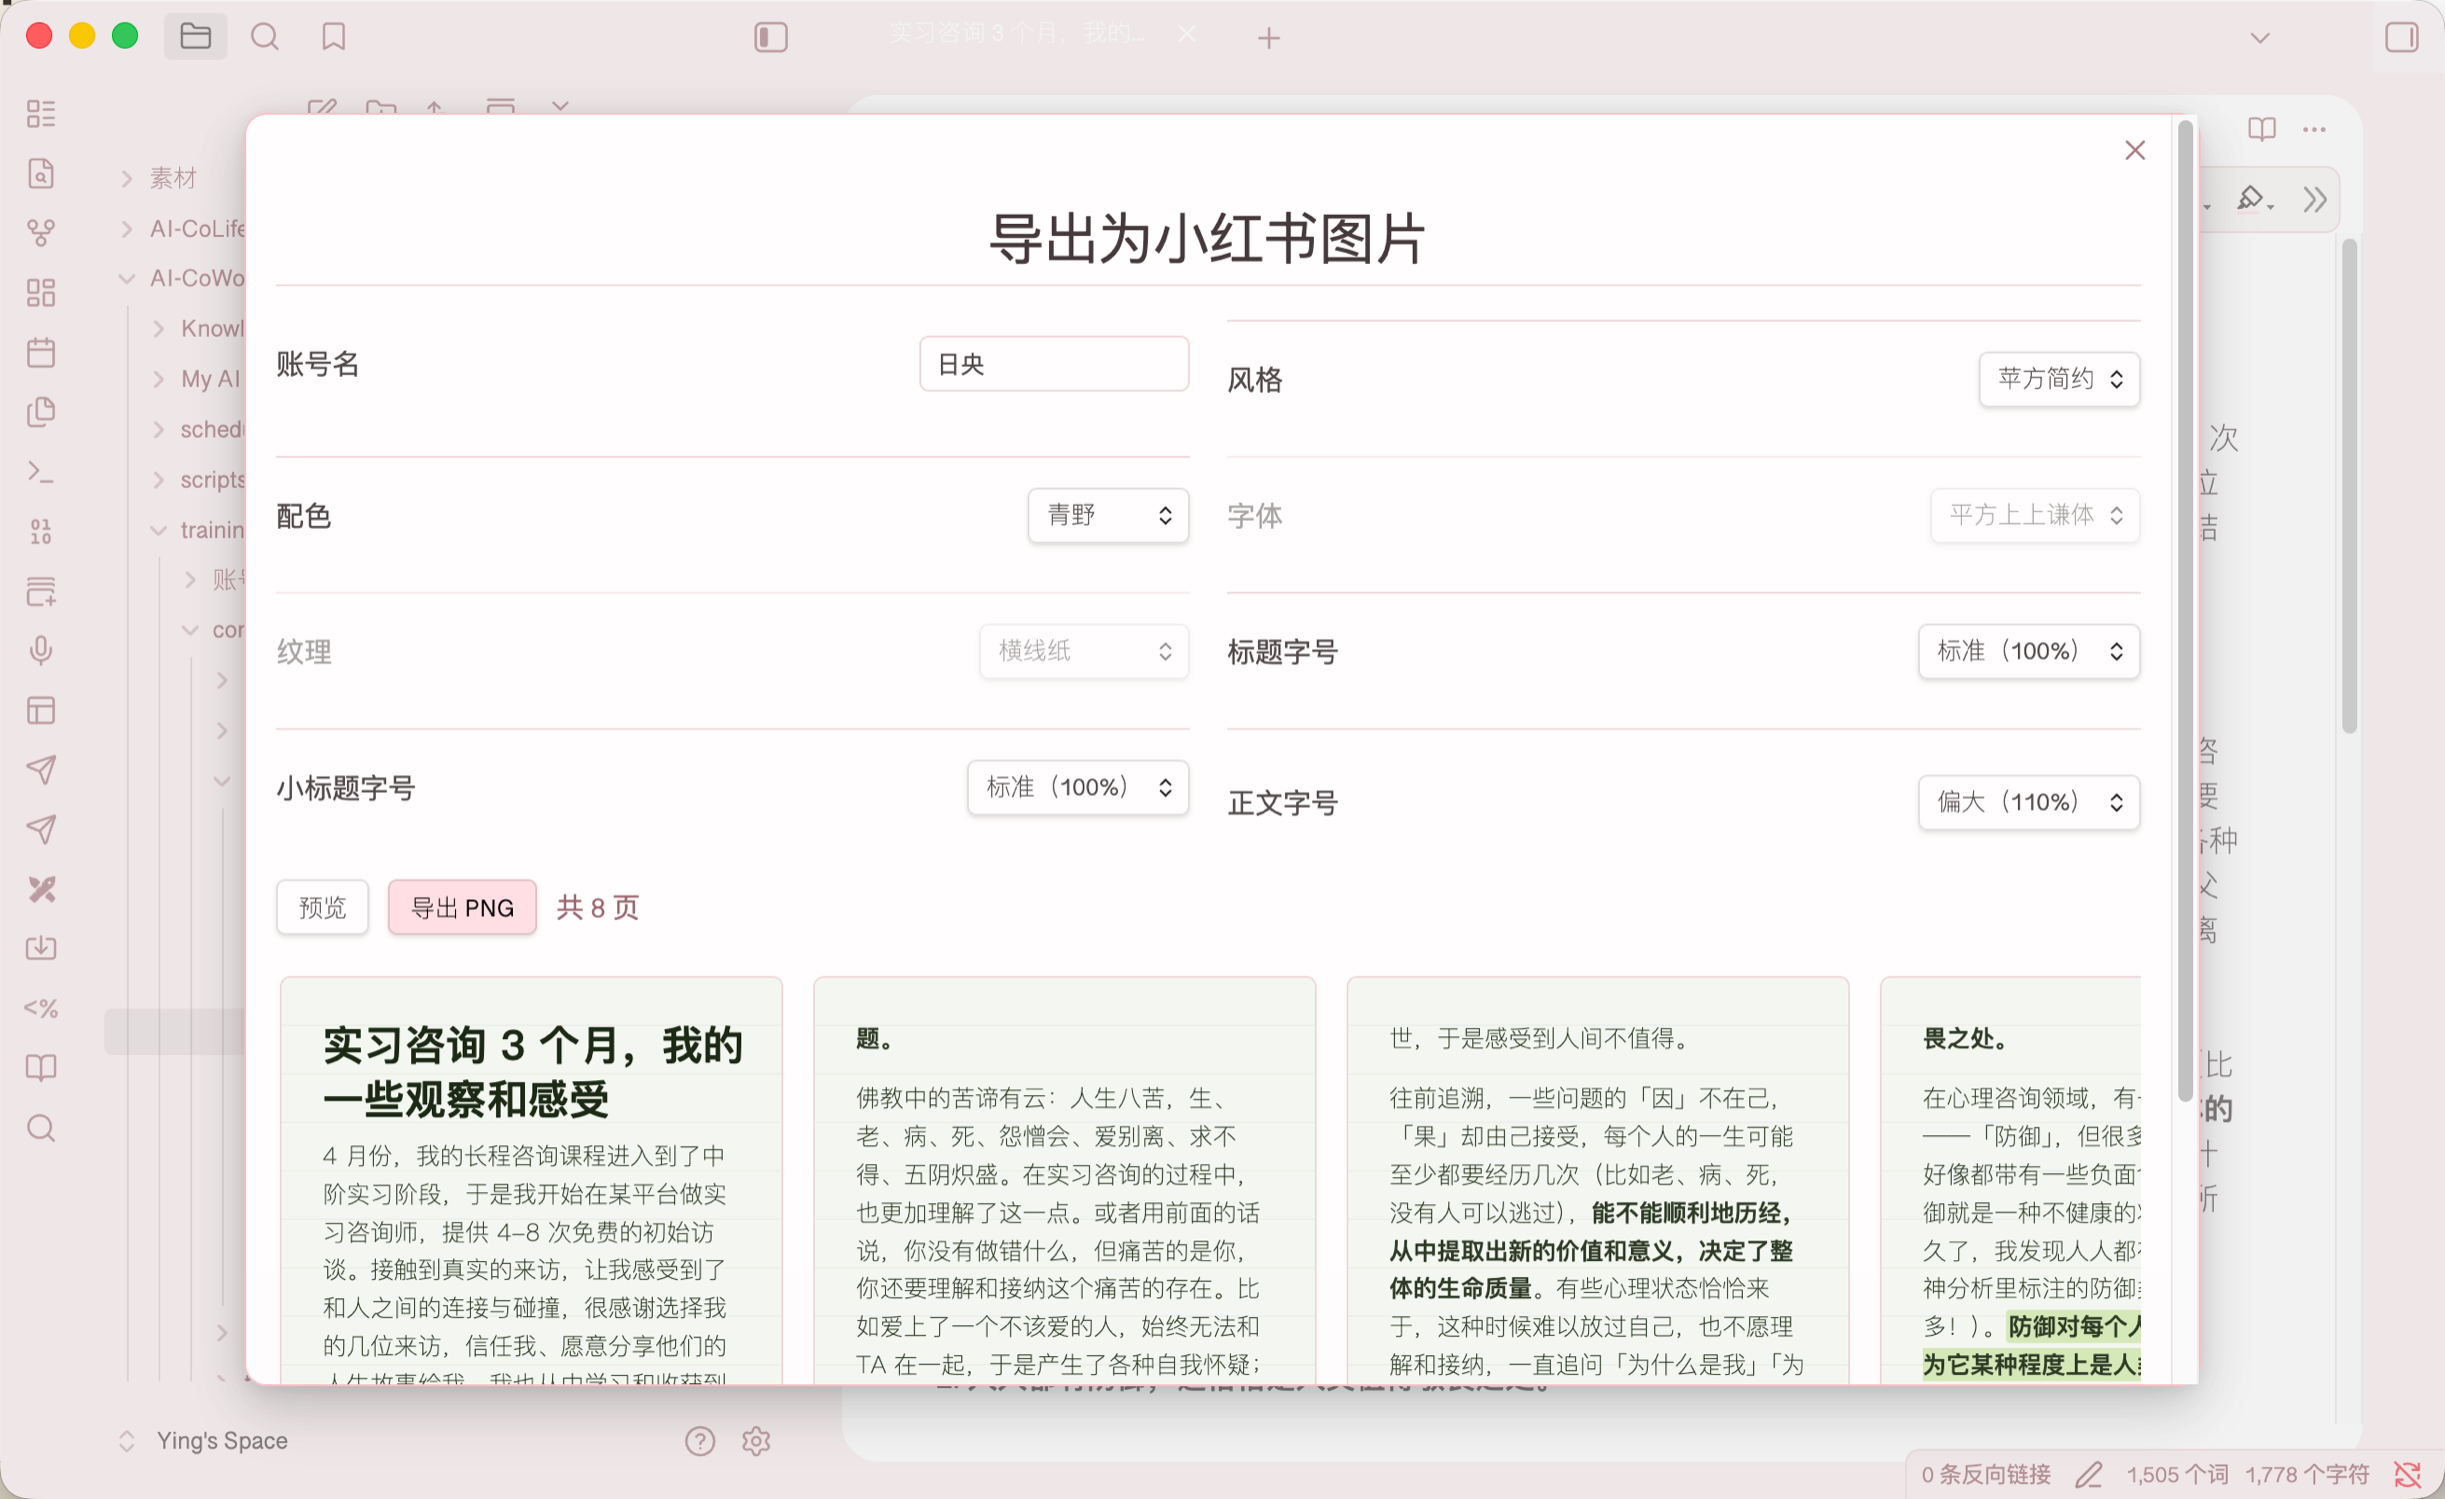The height and width of the screenshot is (1499, 2445).
Task: Click the pencil edit-mode icon in status bar
Action: coord(2089,1474)
